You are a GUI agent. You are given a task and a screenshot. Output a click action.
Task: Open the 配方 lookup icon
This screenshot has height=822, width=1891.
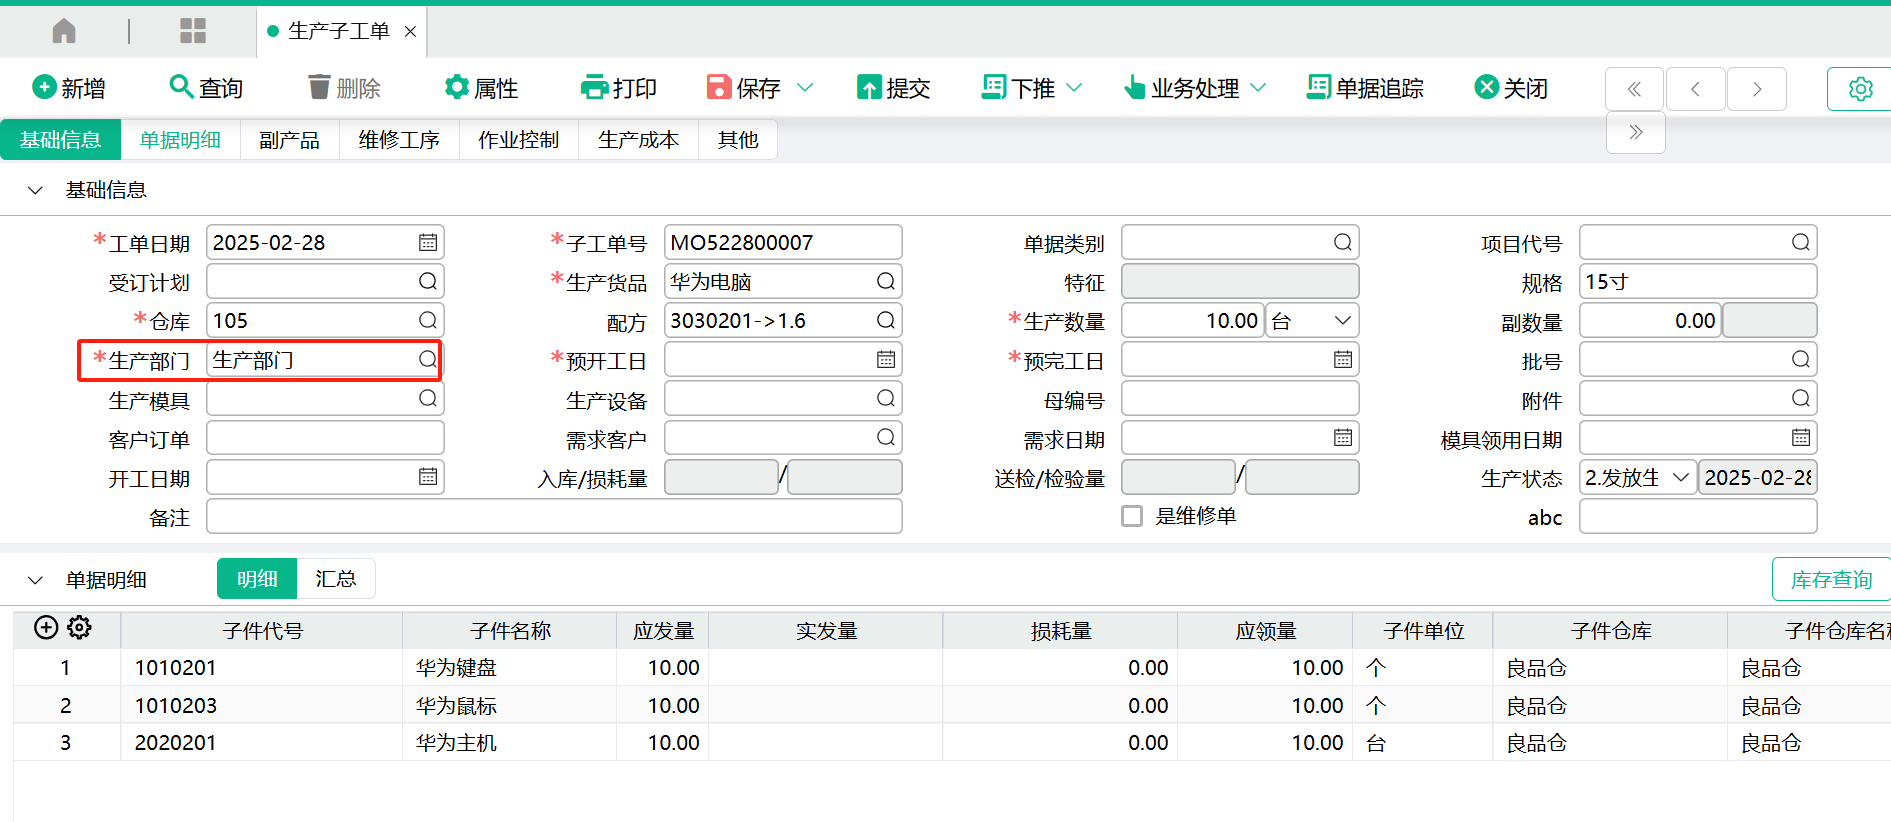pos(886,320)
